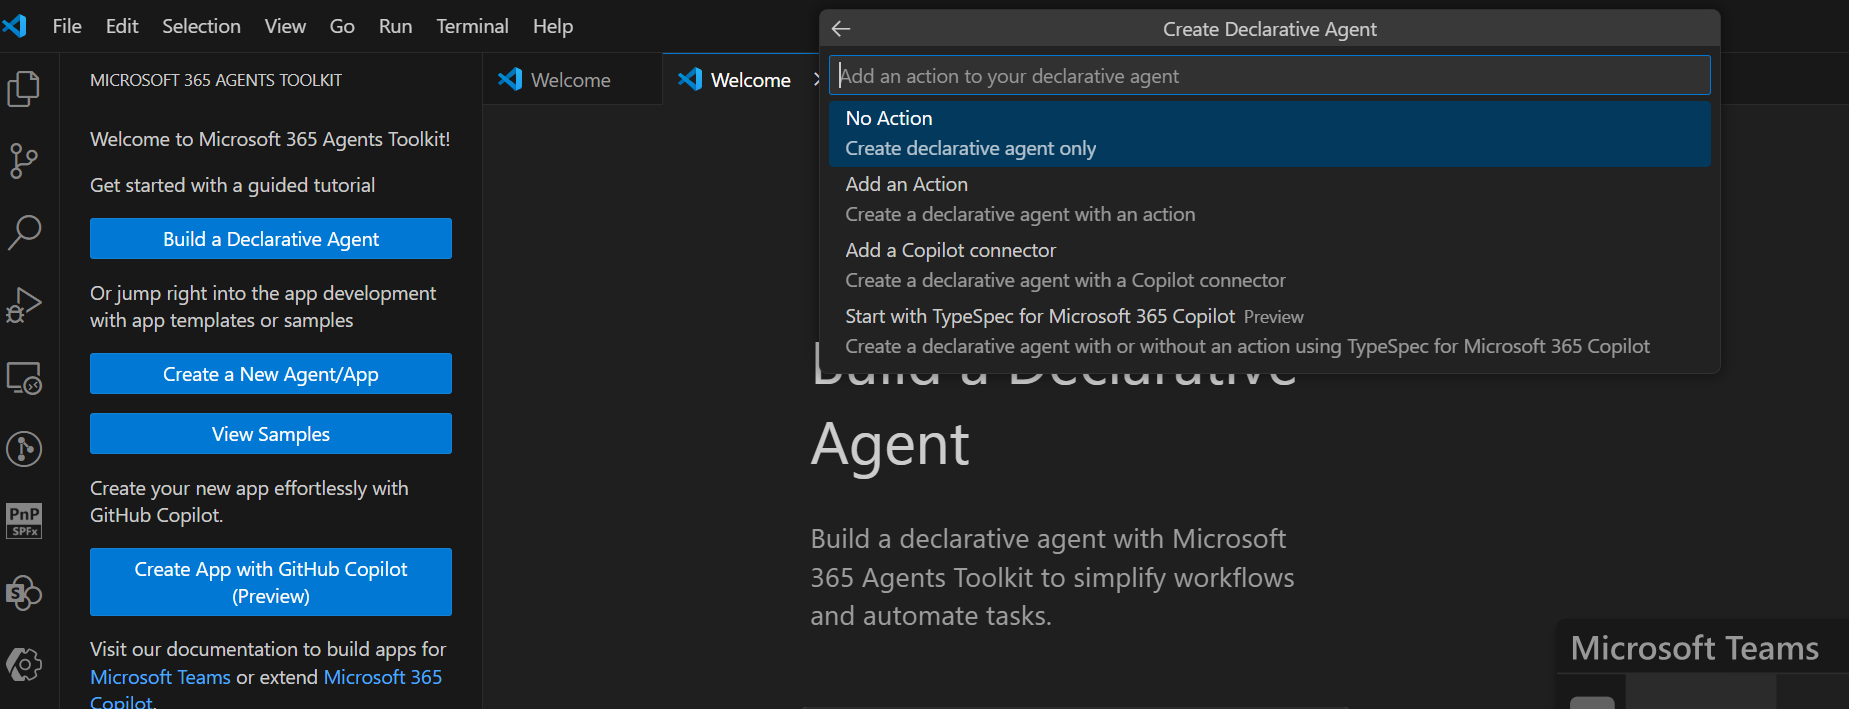Select the Add a Copilot connector option

click(1269, 265)
